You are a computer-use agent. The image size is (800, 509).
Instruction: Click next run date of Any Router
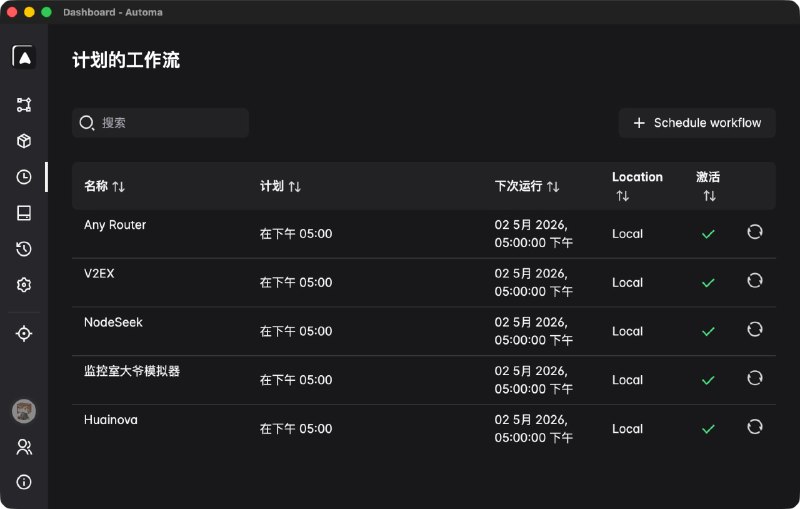pos(534,234)
